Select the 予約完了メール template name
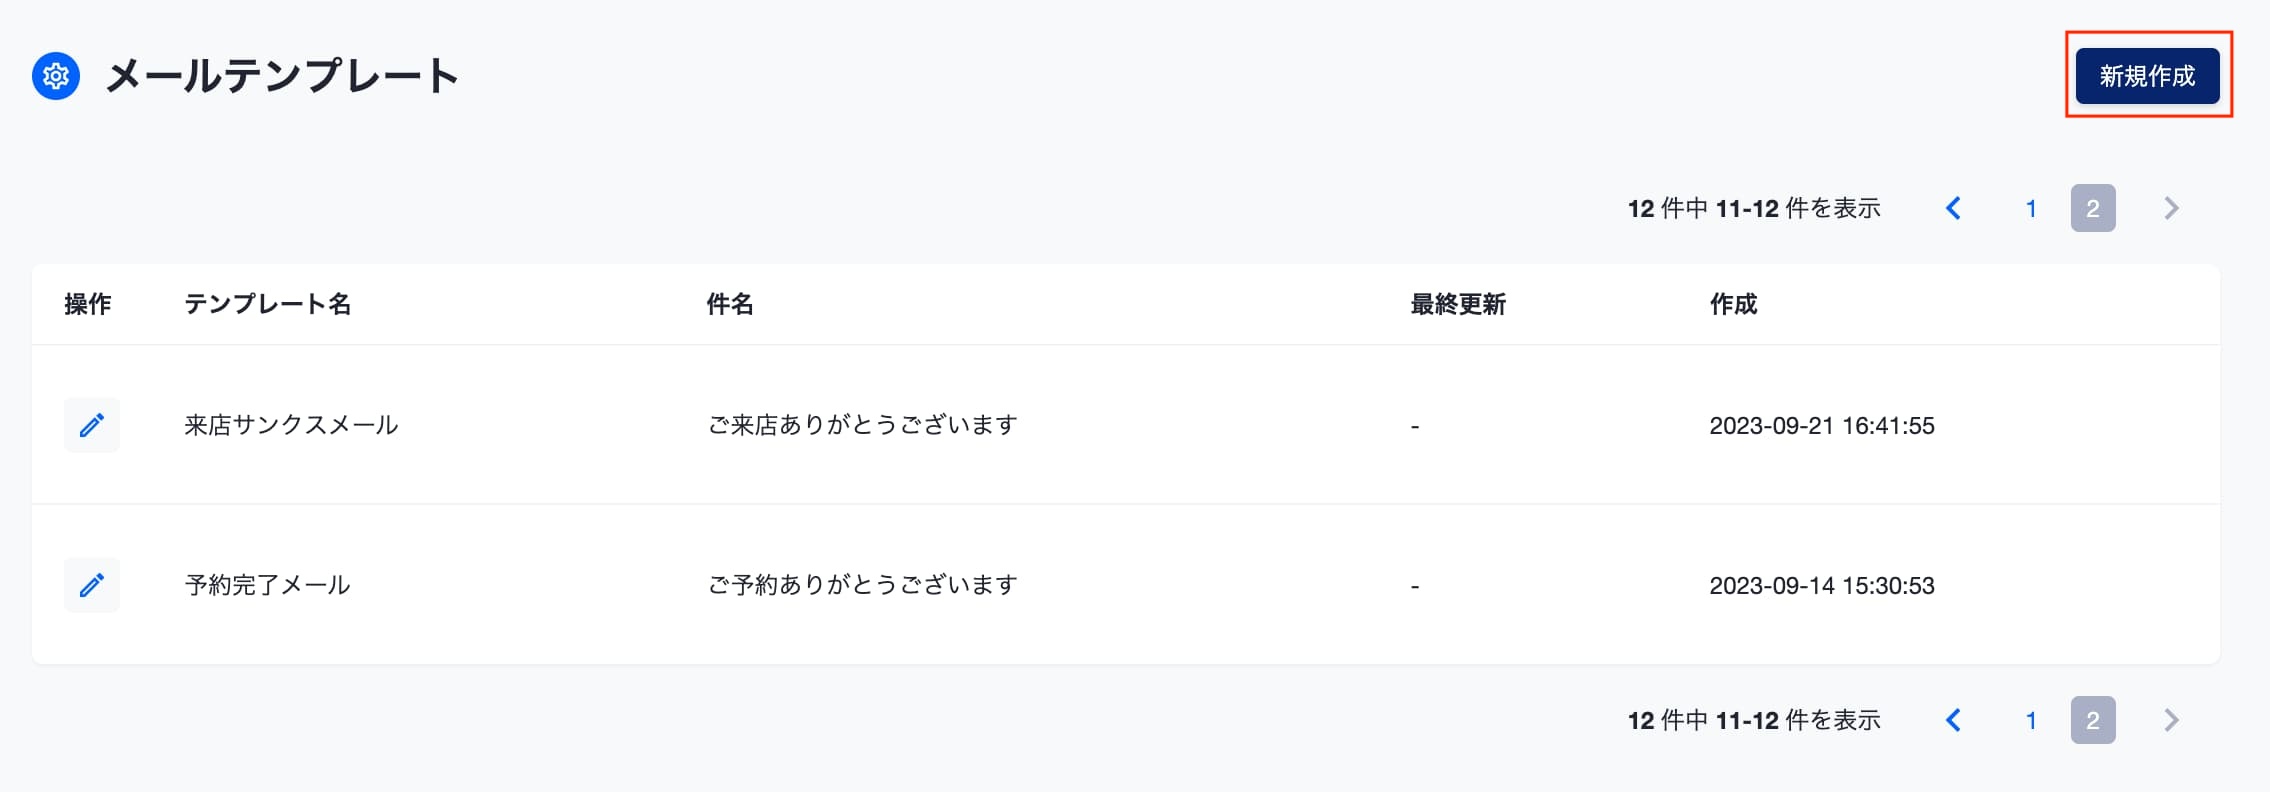 267,585
